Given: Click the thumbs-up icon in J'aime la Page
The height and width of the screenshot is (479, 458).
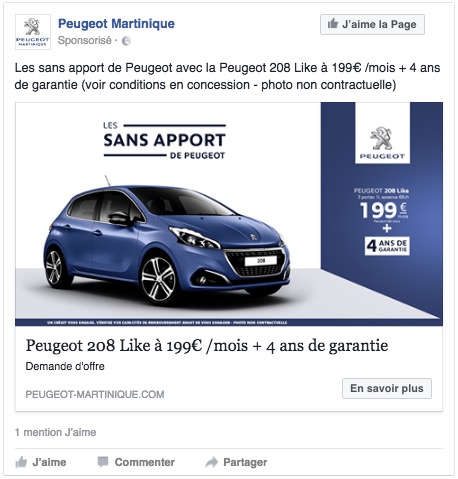Looking at the screenshot, I should [333, 24].
